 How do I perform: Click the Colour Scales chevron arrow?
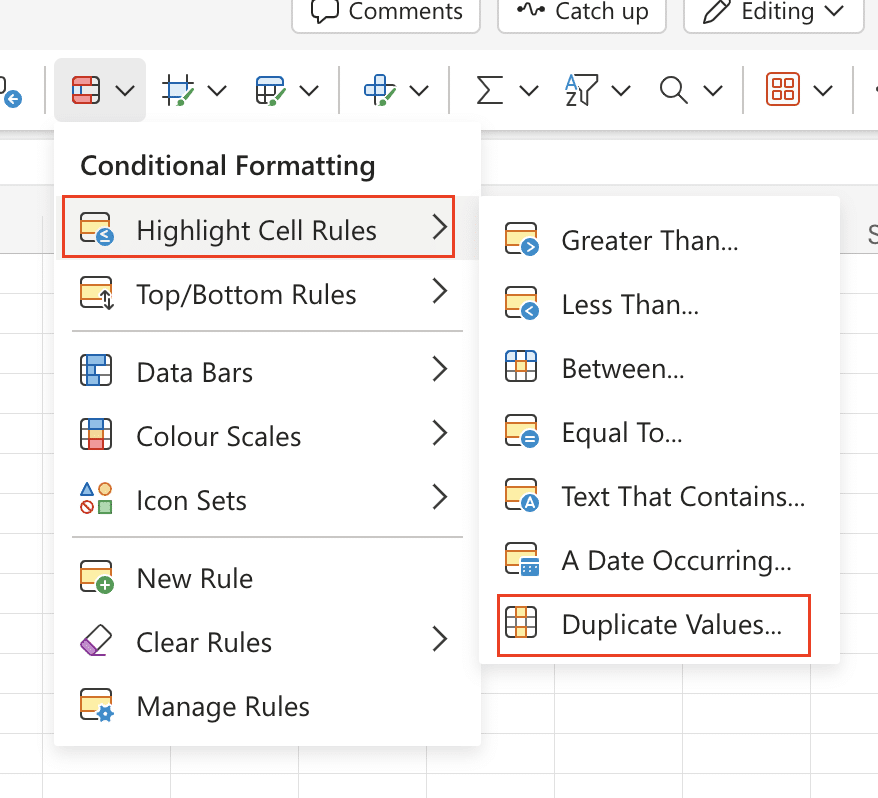click(440, 433)
